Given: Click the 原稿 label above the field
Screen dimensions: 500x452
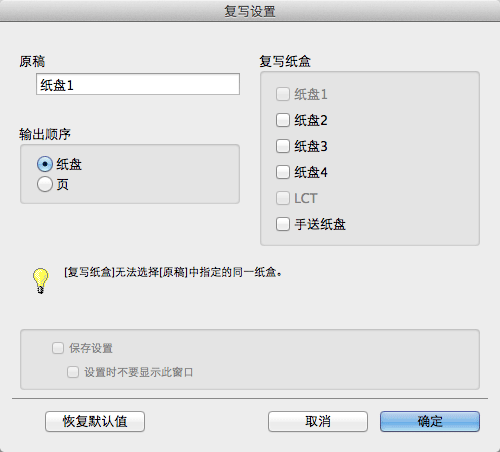Looking at the screenshot, I should 32,61.
